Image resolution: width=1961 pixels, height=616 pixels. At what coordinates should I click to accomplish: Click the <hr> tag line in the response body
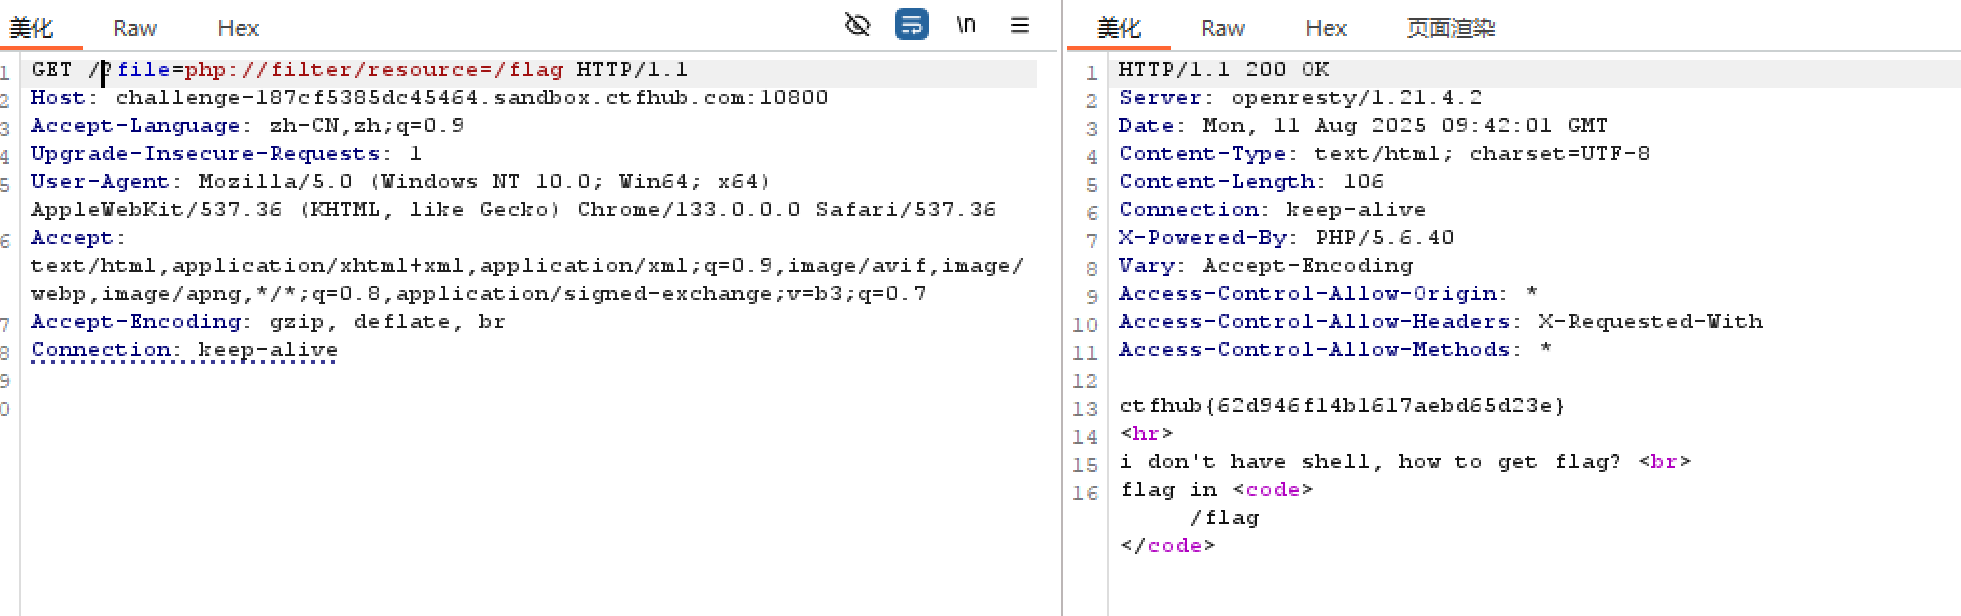(1147, 434)
